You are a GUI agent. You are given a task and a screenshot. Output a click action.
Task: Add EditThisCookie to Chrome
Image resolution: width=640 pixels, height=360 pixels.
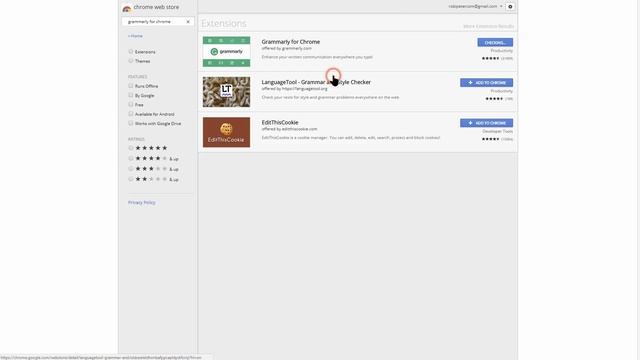(487, 123)
